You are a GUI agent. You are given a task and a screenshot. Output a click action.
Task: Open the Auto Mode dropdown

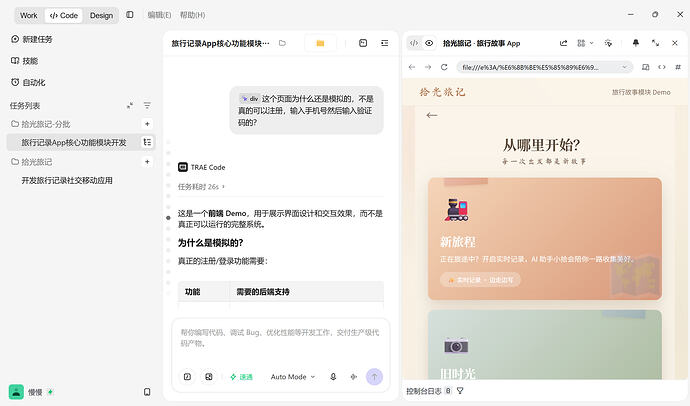click(x=293, y=377)
